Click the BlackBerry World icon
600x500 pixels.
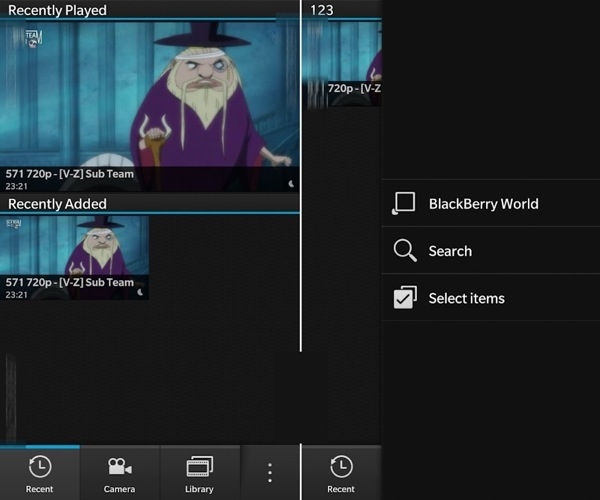(x=404, y=203)
